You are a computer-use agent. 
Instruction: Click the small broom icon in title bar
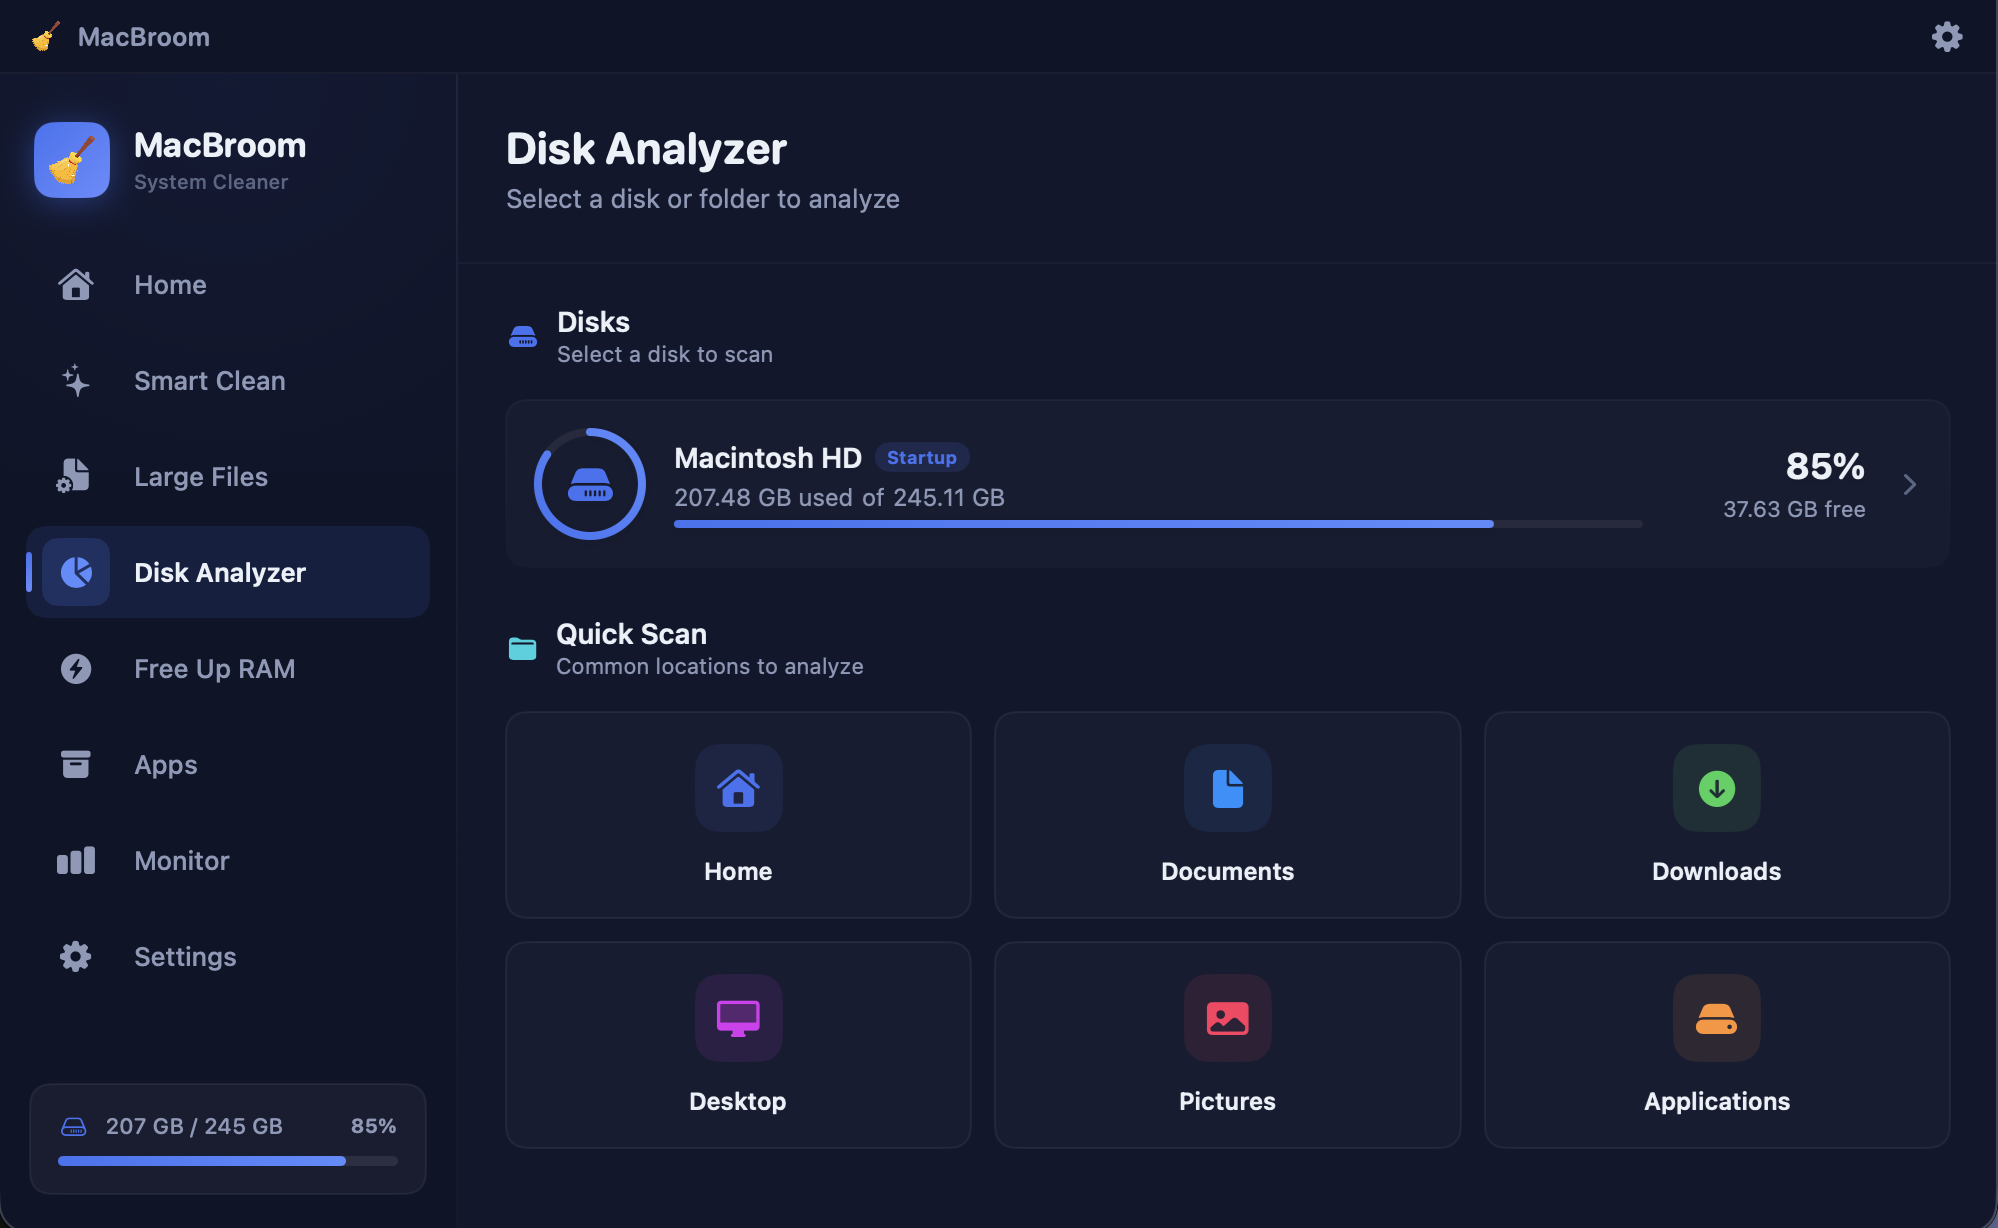(45, 37)
